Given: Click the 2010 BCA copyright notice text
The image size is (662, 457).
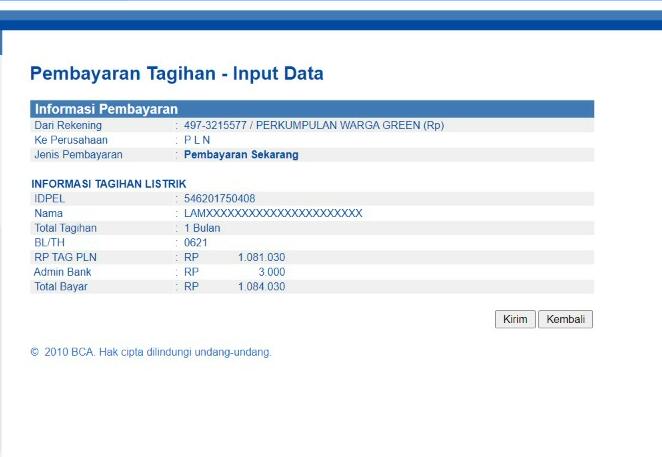Looking at the screenshot, I should [151, 352].
